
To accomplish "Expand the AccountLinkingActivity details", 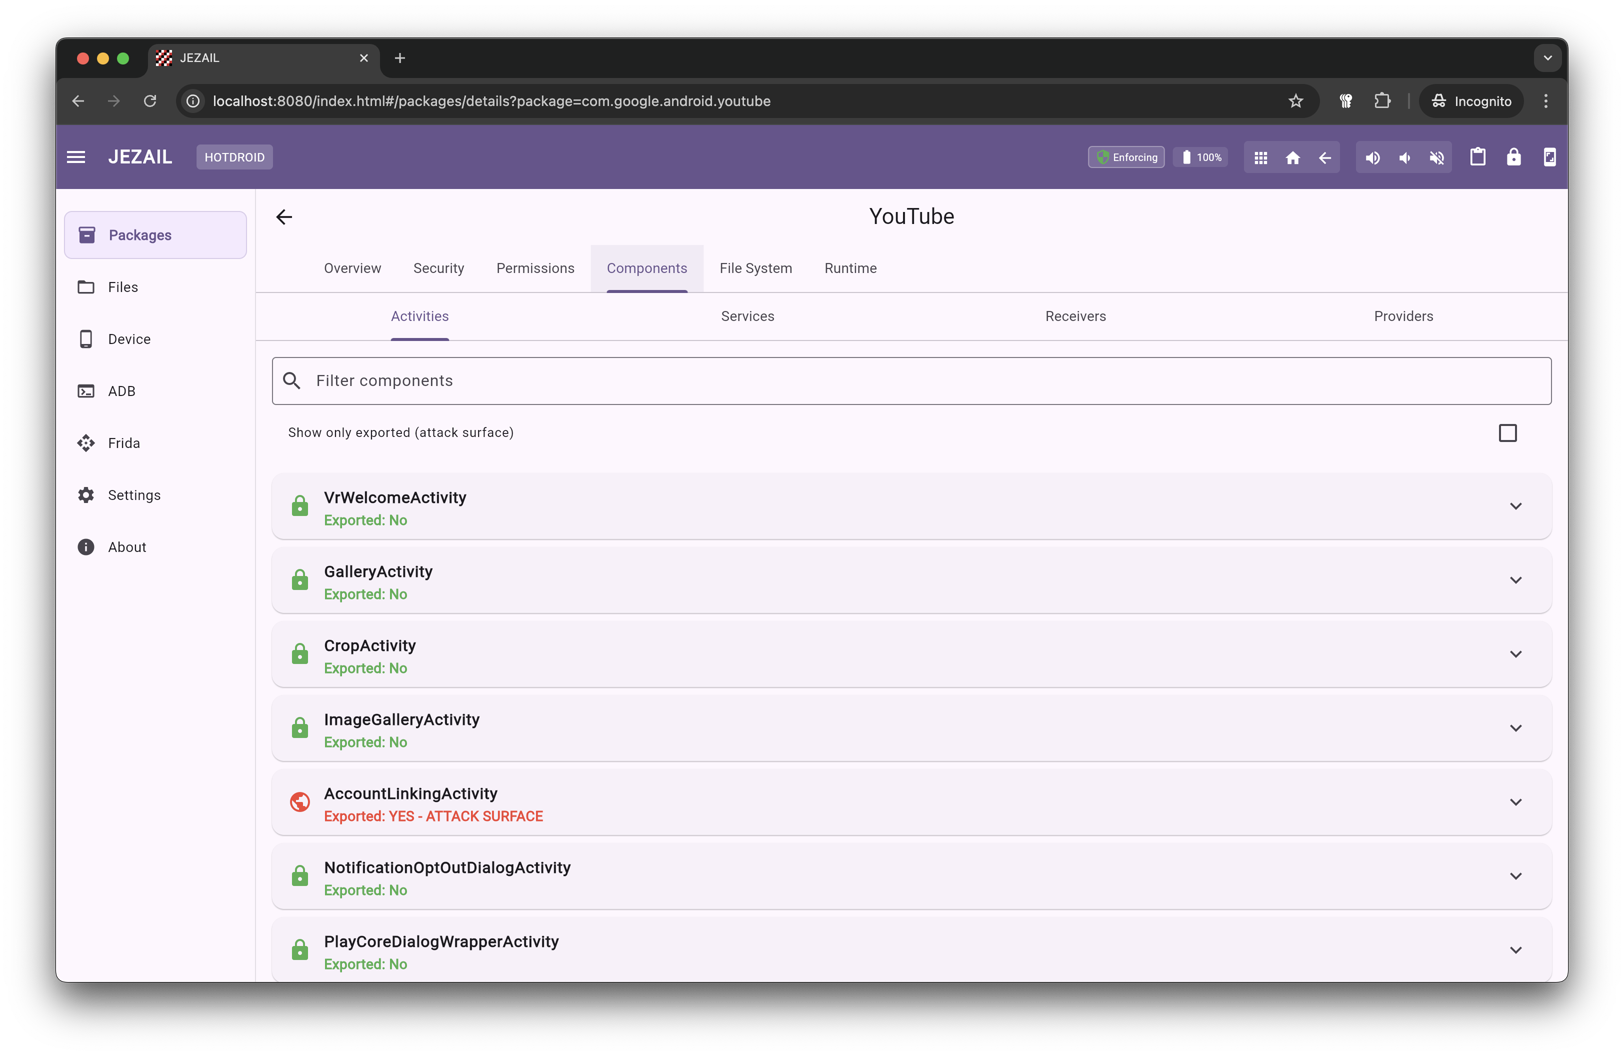I will (x=1515, y=802).
